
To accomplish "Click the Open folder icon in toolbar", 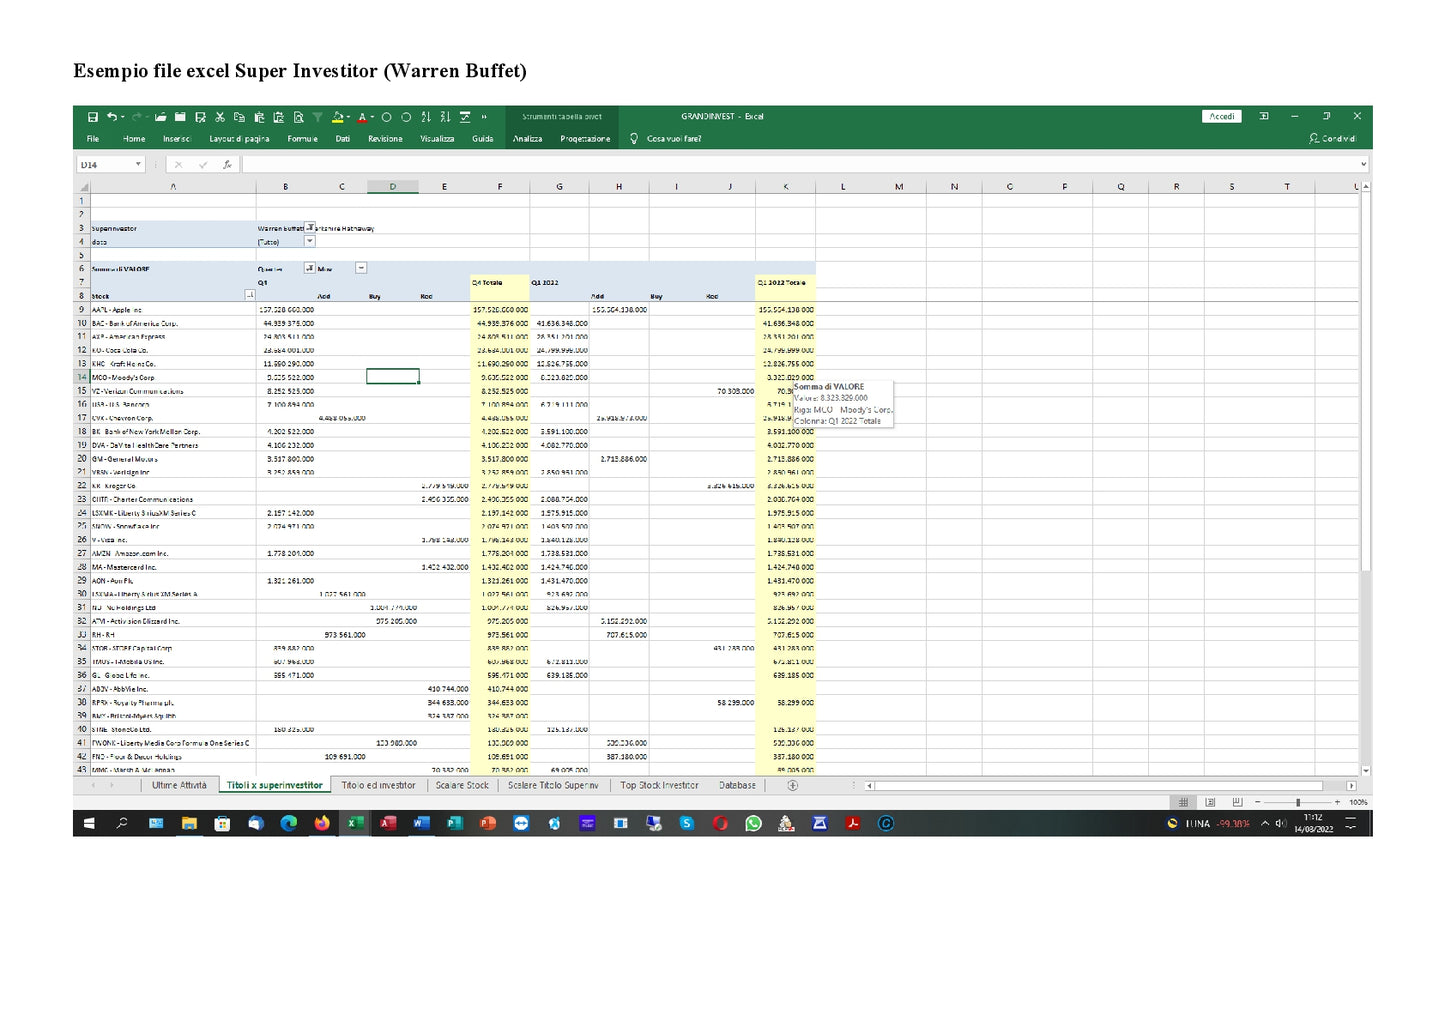I will (x=160, y=117).
